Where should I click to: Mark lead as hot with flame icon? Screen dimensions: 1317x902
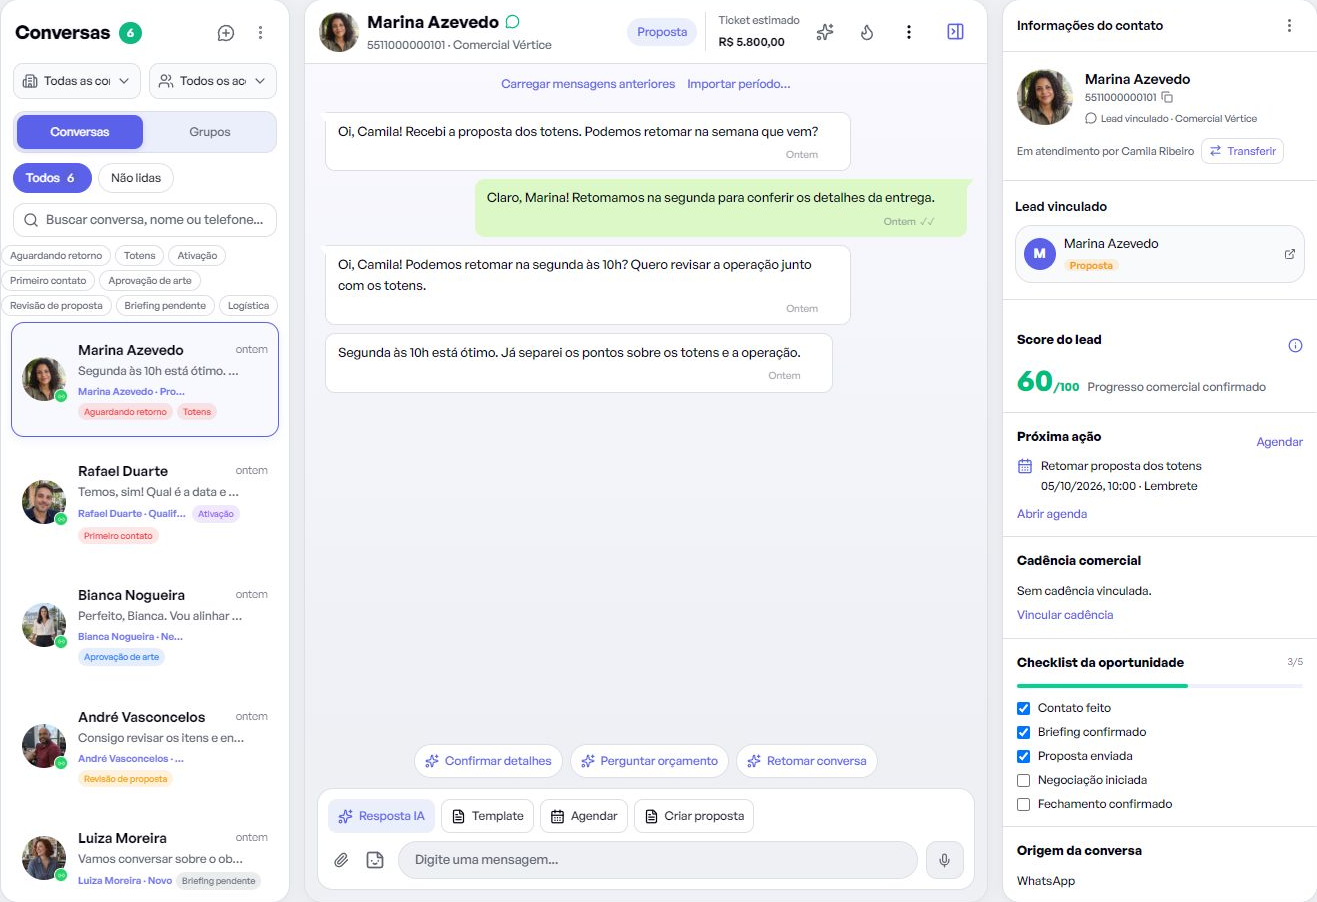[867, 32]
